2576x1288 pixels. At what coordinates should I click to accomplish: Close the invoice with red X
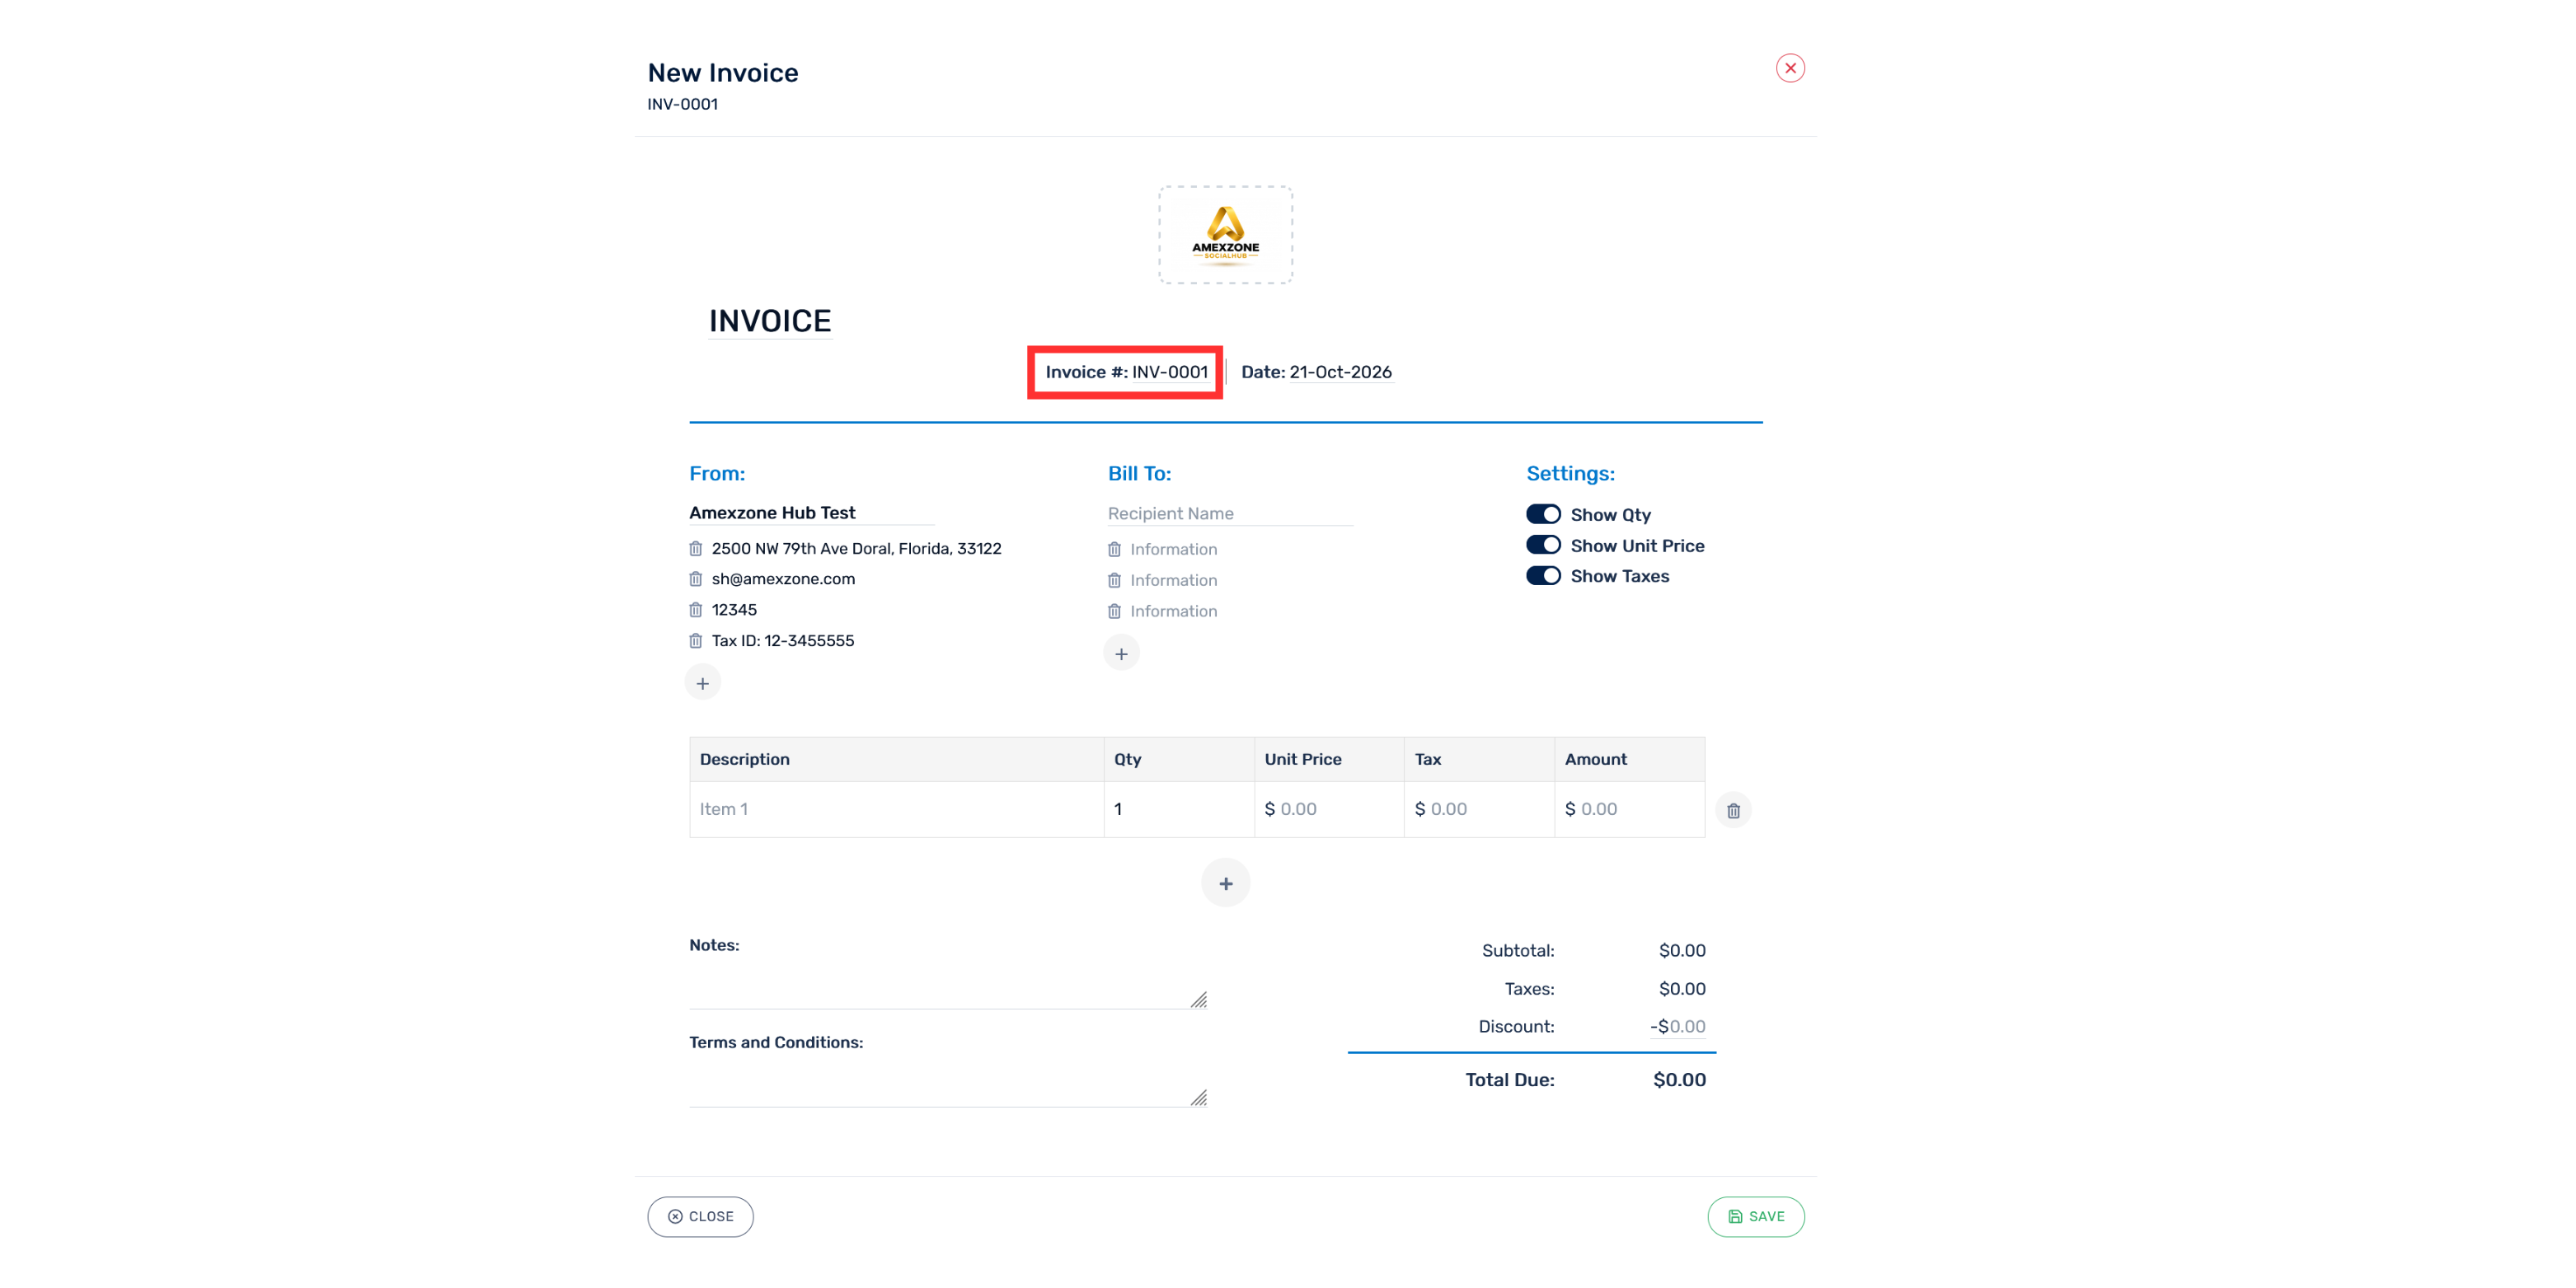point(1790,68)
